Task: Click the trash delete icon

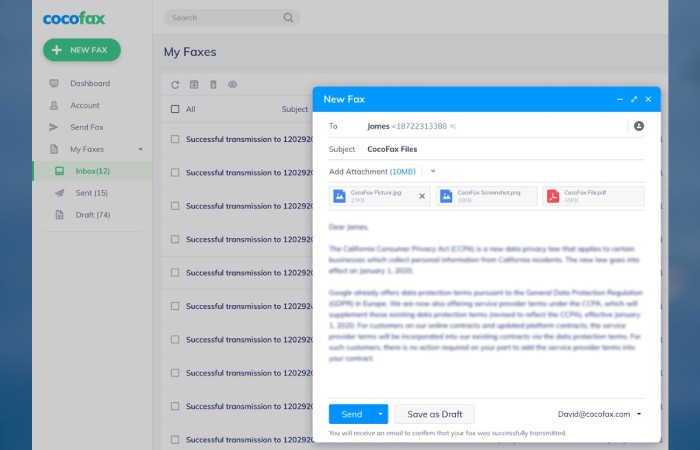Action: click(x=213, y=84)
